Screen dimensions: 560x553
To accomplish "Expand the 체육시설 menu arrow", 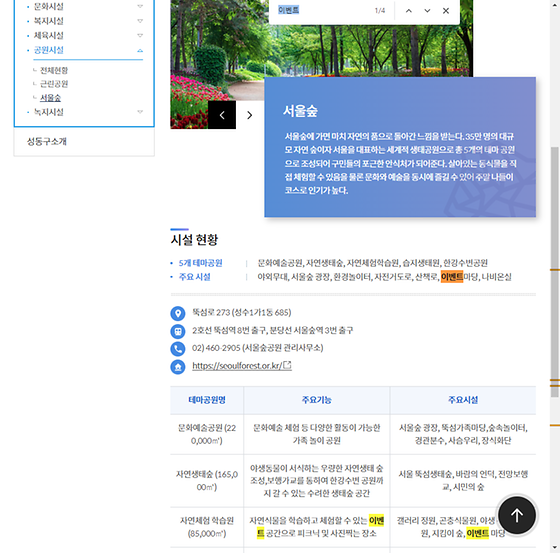I will pos(140,35).
